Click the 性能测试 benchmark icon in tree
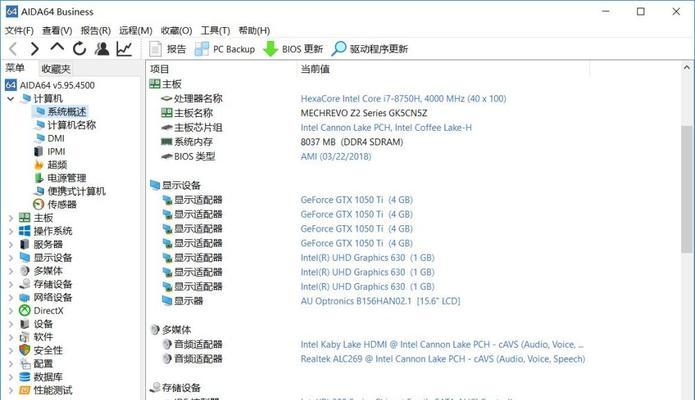Screen dimensions: 695x400 [x=25, y=390]
